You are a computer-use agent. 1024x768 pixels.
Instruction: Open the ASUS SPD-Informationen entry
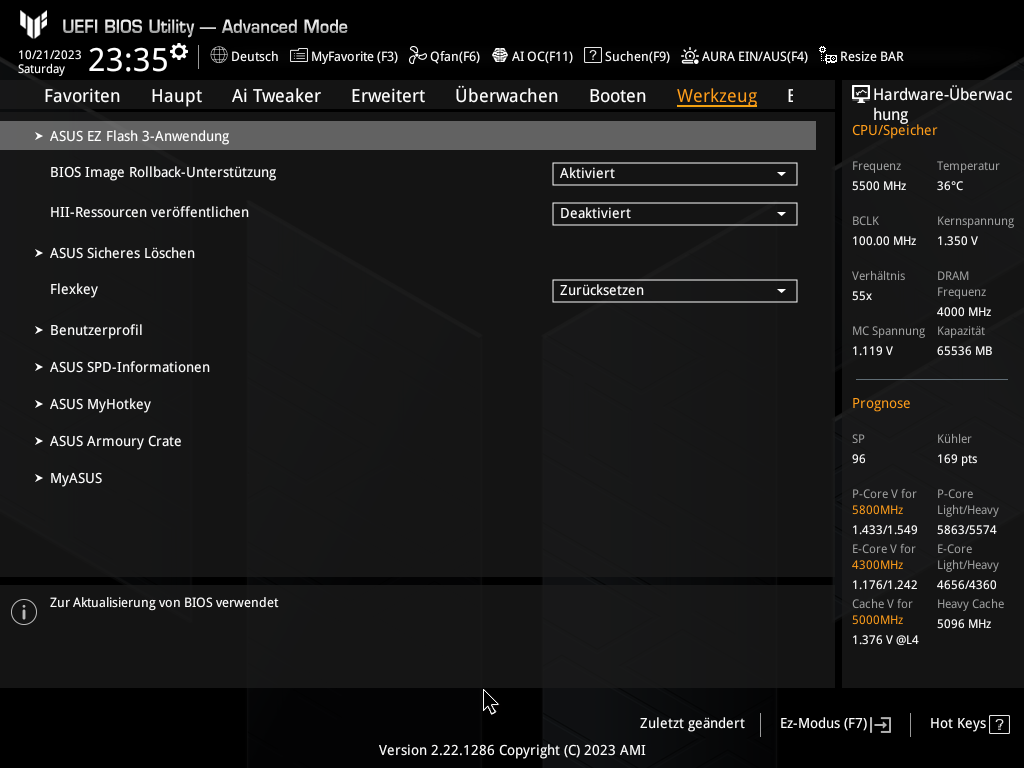[x=130, y=367]
